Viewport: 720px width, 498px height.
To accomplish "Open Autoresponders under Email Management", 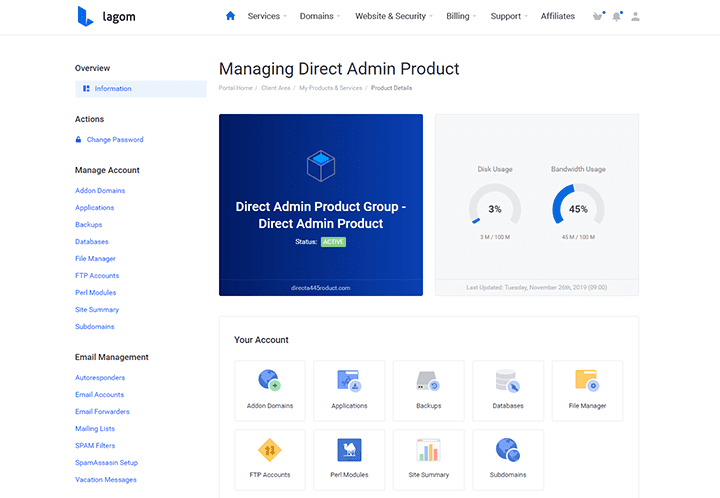I will click(x=100, y=377).
